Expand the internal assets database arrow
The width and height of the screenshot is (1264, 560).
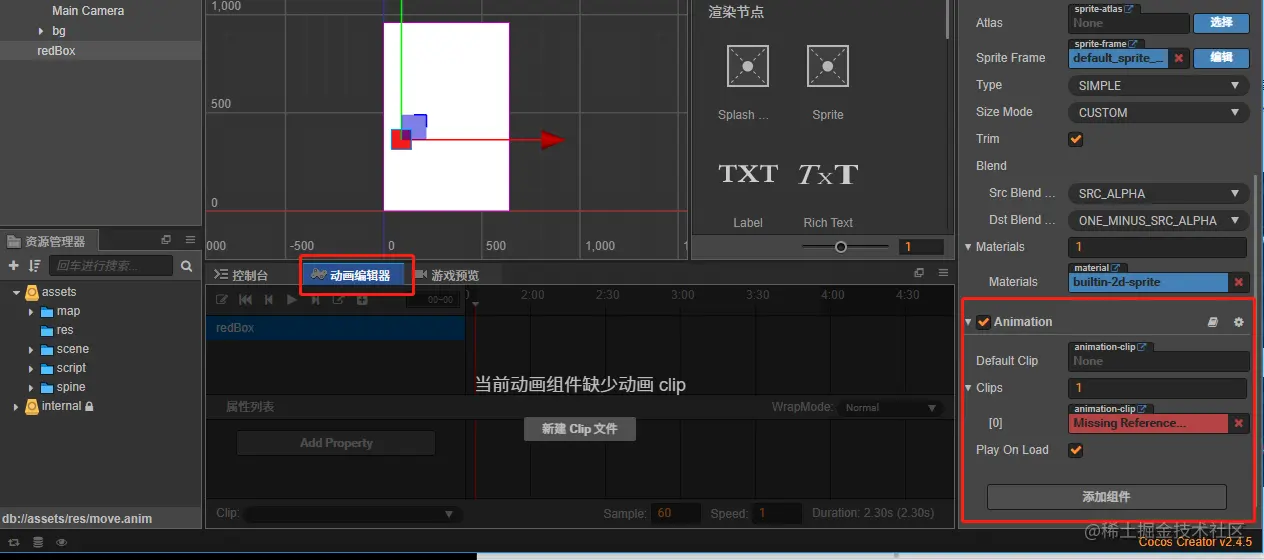16,407
